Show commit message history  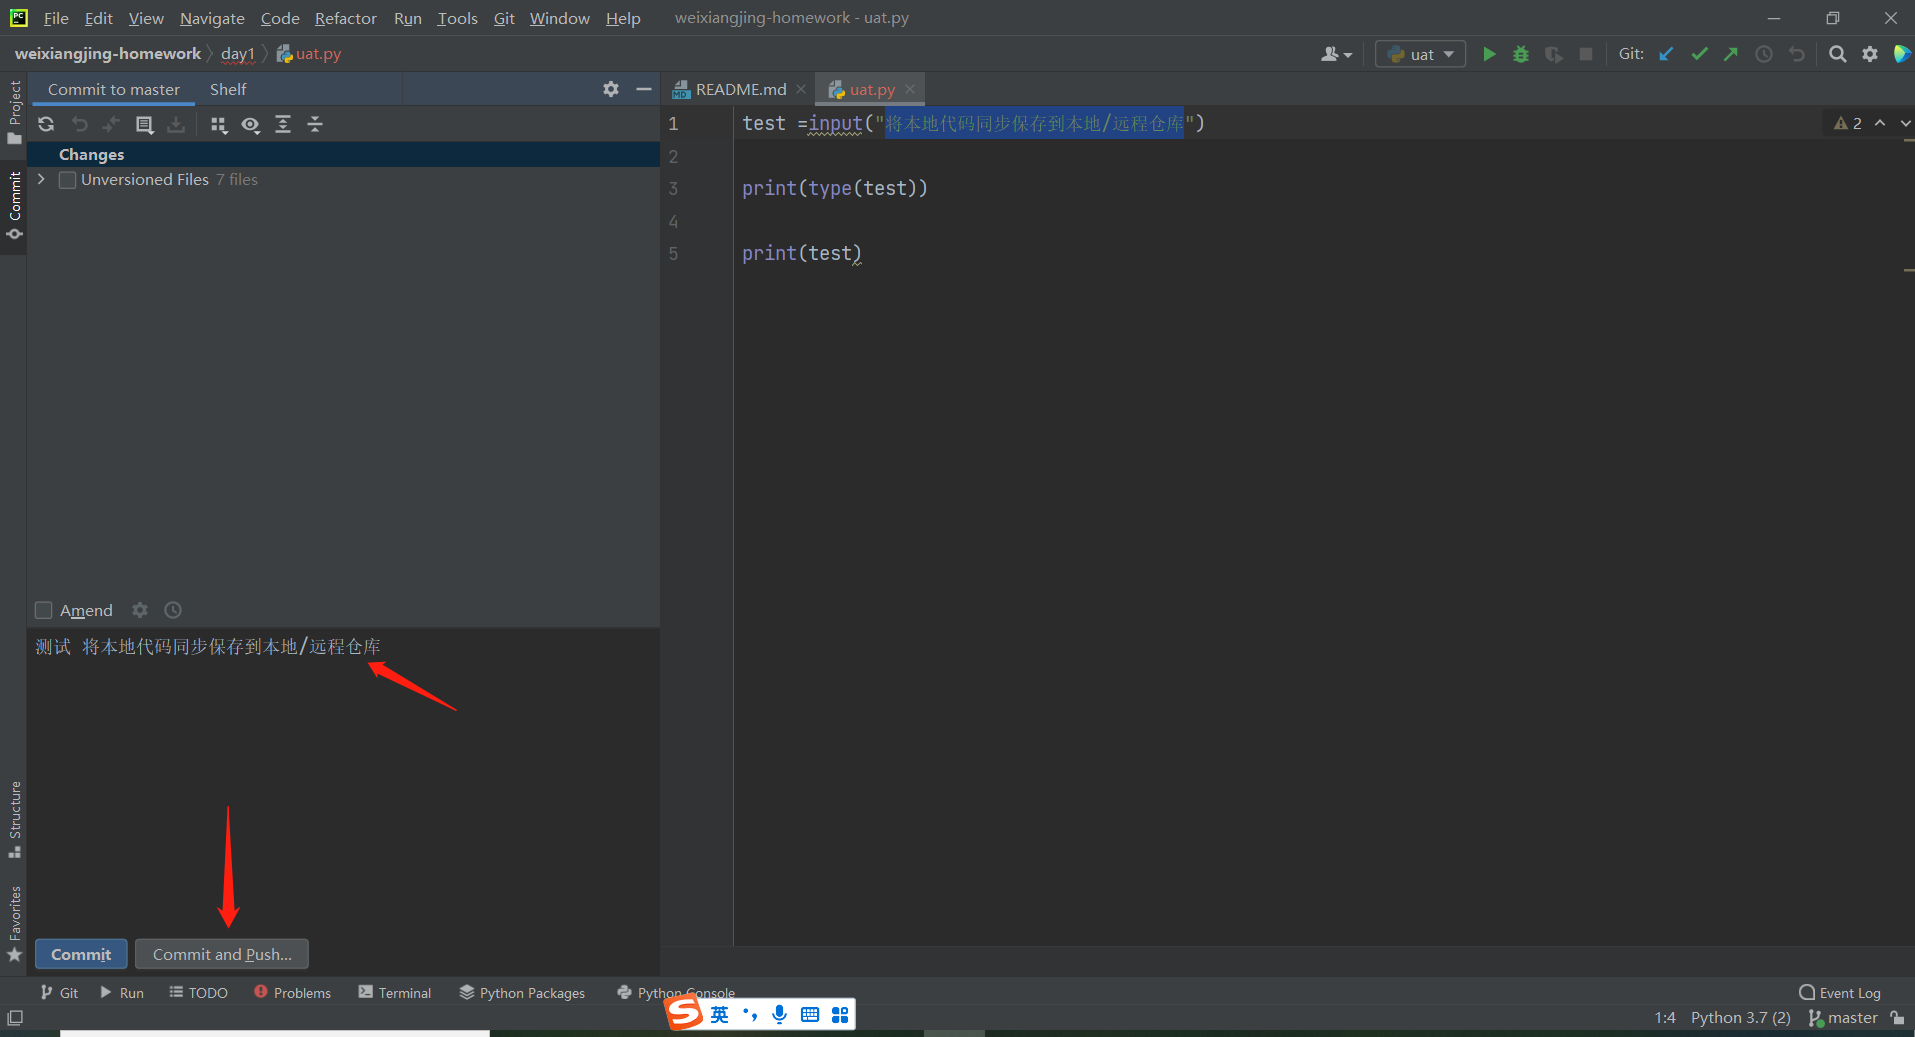click(173, 610)
